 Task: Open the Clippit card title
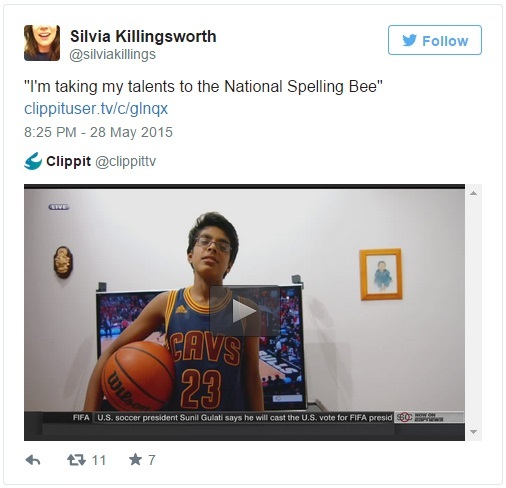point(68,161)
